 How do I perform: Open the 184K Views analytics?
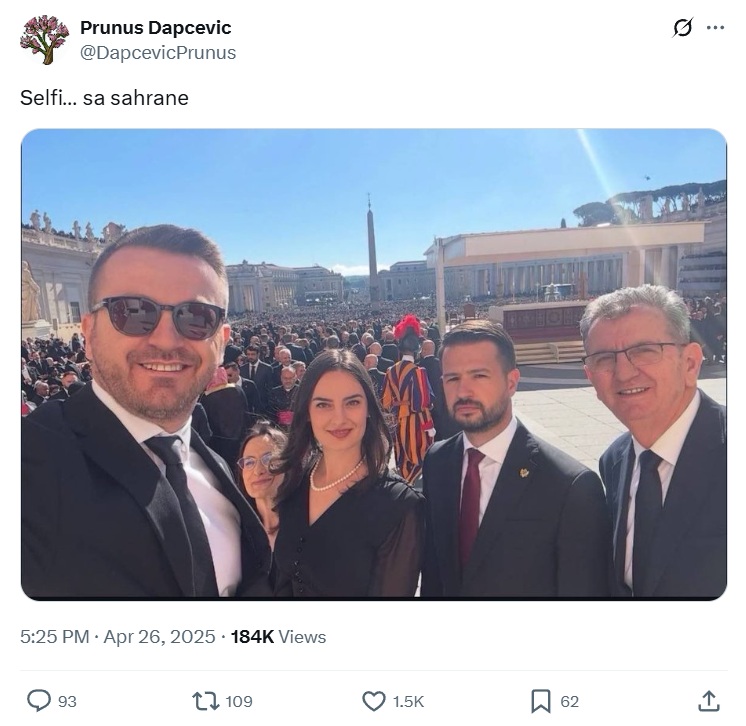(x=278, y=637)
